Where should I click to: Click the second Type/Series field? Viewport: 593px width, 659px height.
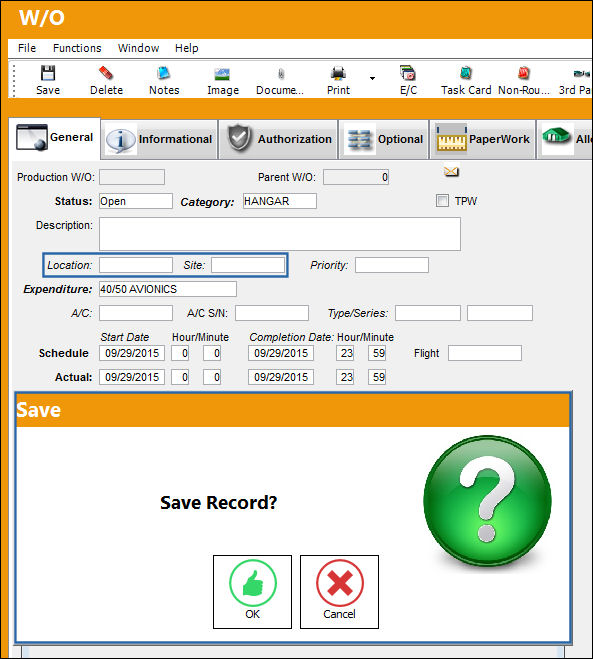(500, 313)
